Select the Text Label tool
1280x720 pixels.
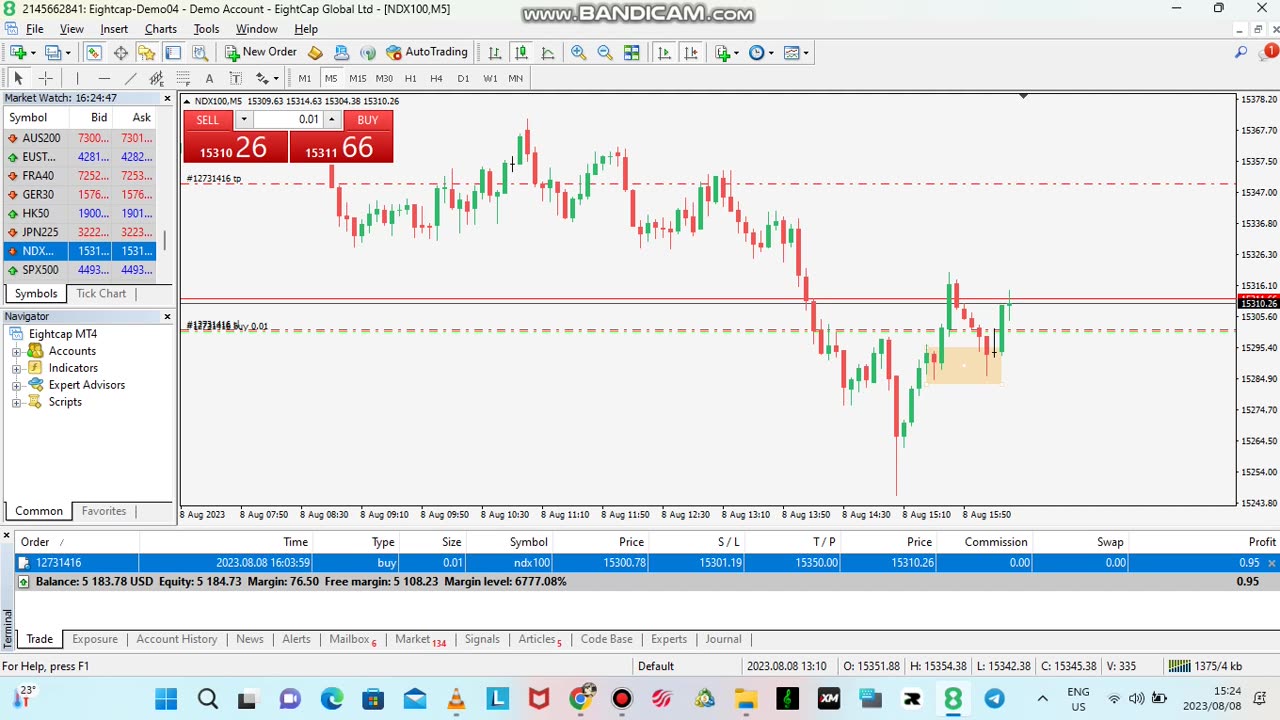click(235, 78)
